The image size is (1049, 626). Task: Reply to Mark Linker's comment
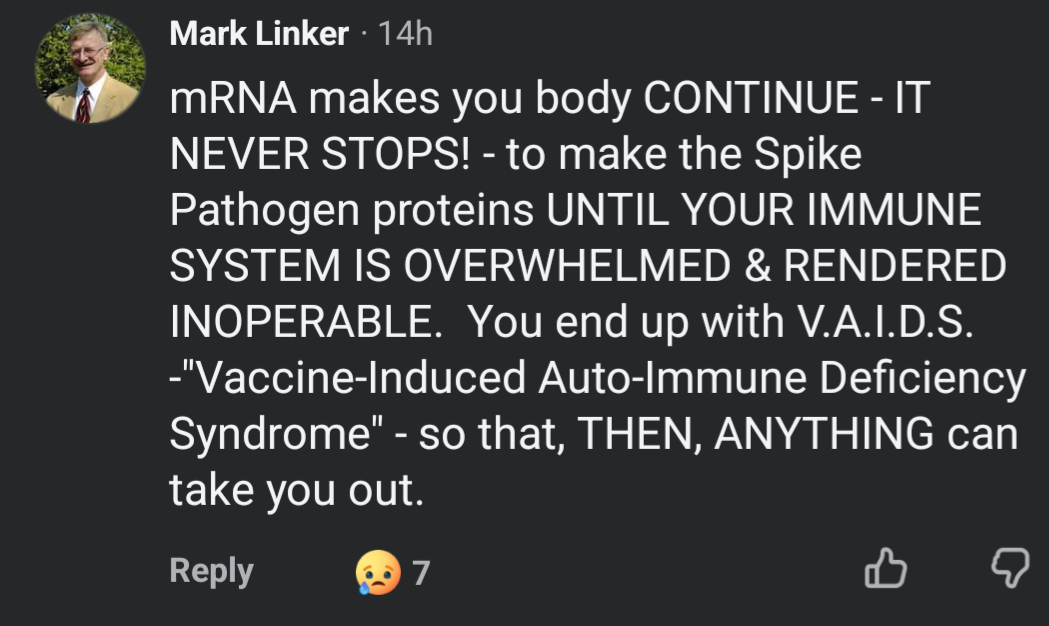tap(211, 572)
